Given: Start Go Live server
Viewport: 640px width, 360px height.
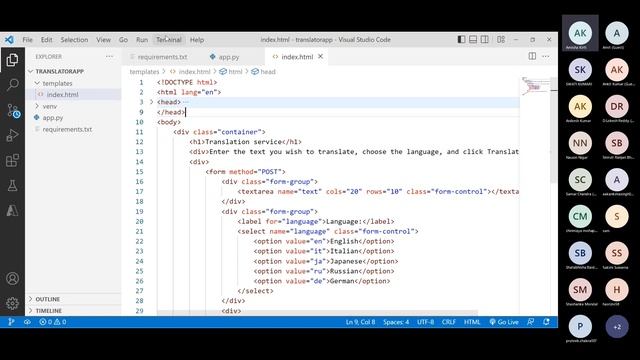Looking at the screenshot, I should click(x=504, y=322).
